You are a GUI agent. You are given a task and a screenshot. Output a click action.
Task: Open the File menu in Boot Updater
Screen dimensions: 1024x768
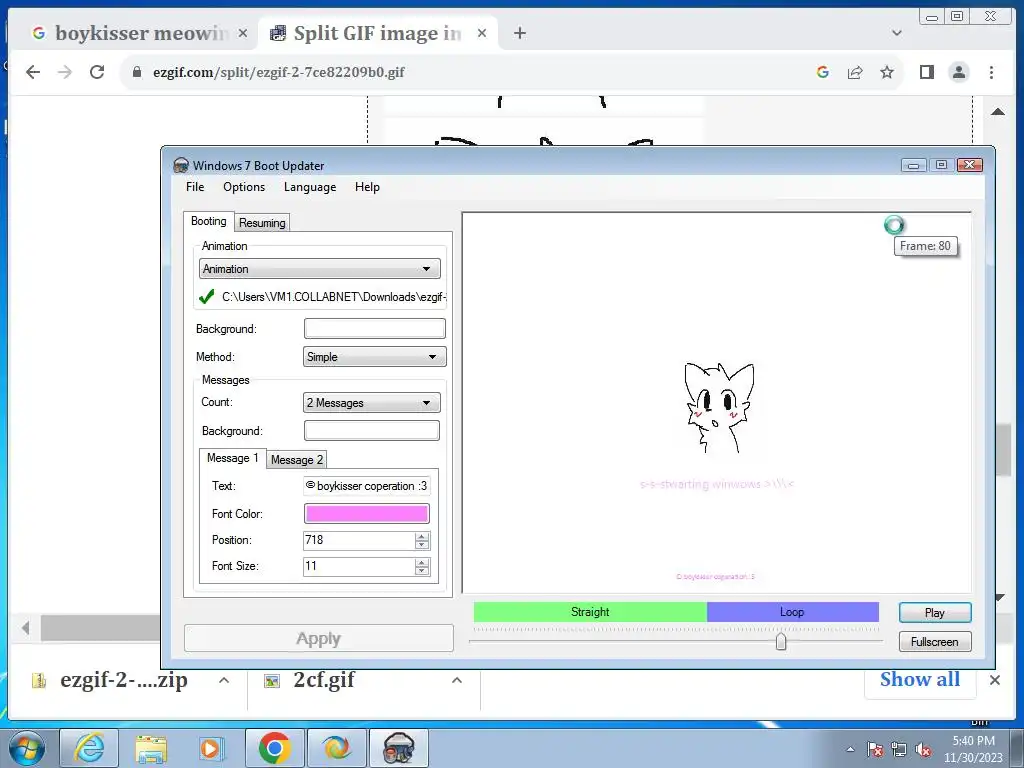tap(195, 187)
